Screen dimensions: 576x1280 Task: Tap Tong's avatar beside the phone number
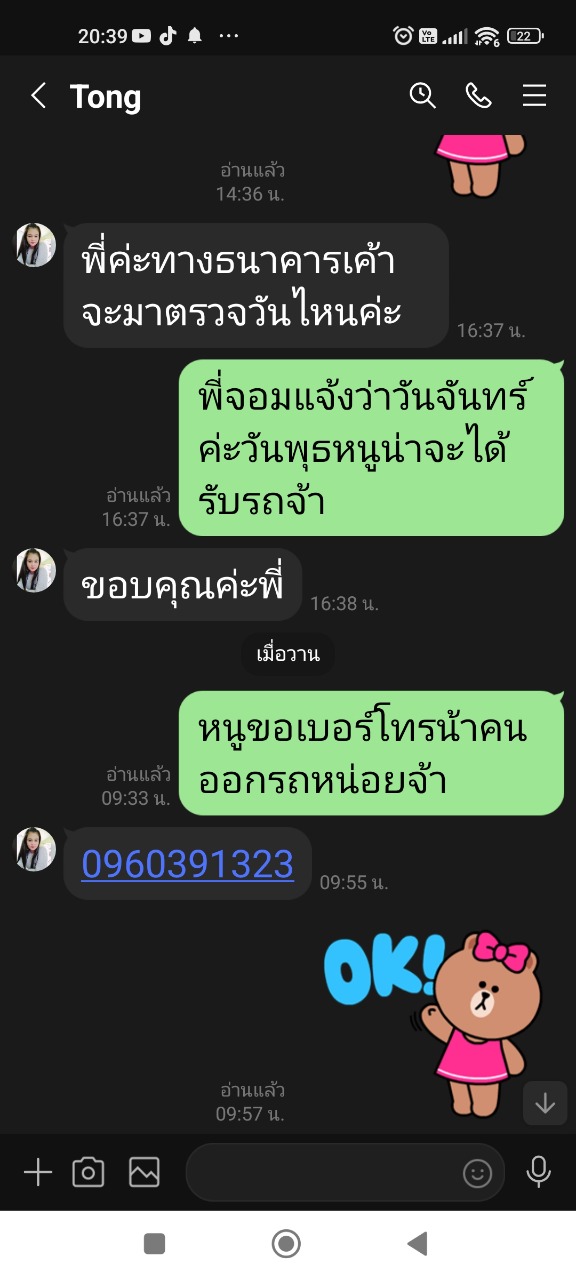35,849
